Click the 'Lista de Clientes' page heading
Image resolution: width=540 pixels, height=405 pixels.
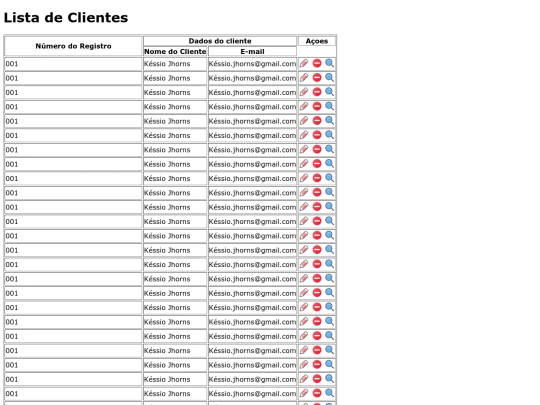pos(66,18)
